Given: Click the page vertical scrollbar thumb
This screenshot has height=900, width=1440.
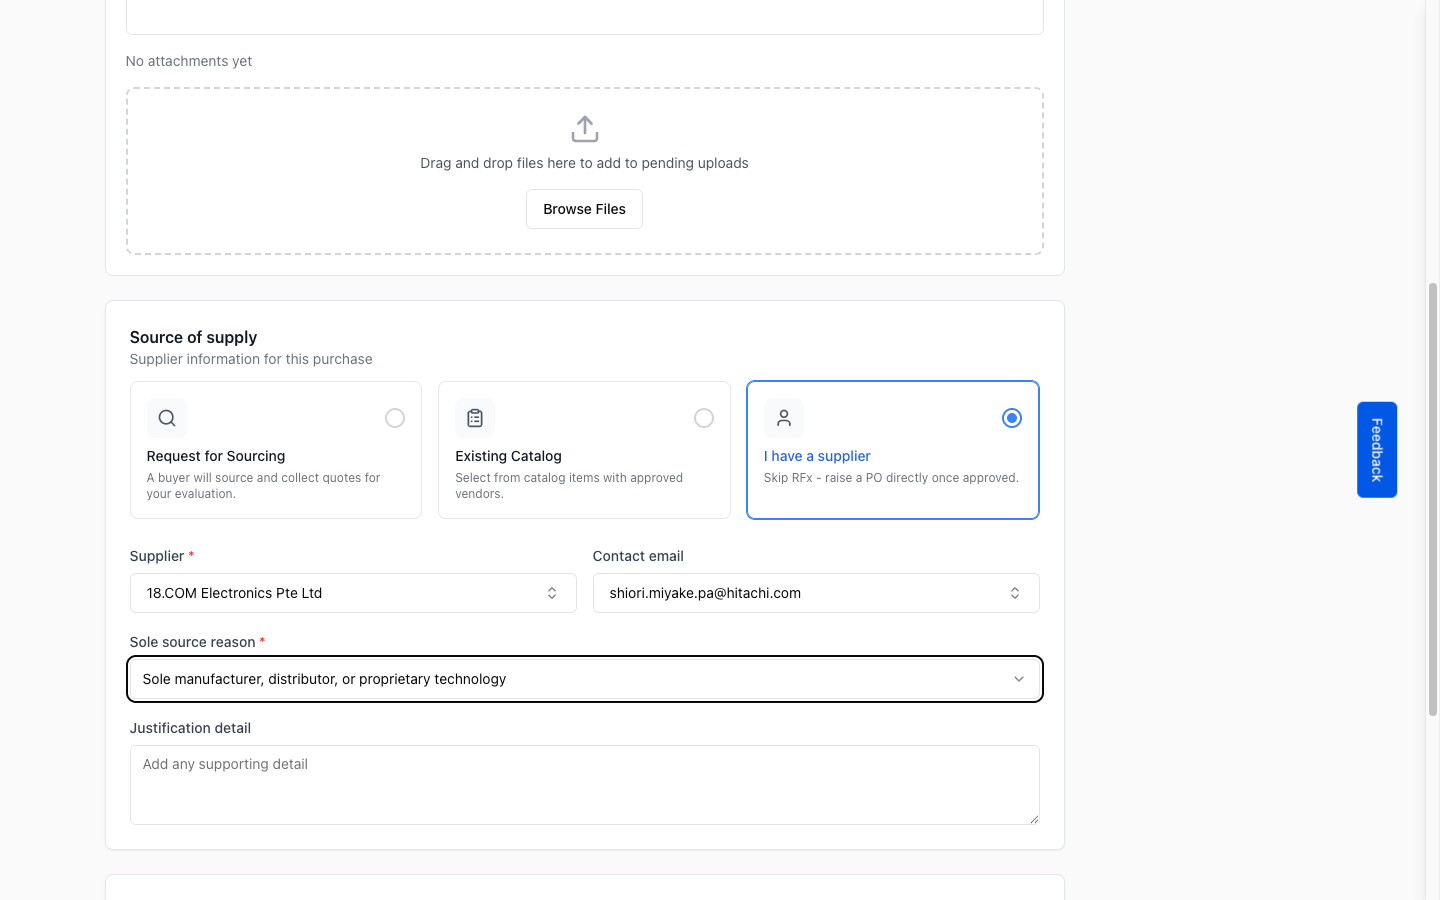Looking at the screenshot, I should 1433,499.
